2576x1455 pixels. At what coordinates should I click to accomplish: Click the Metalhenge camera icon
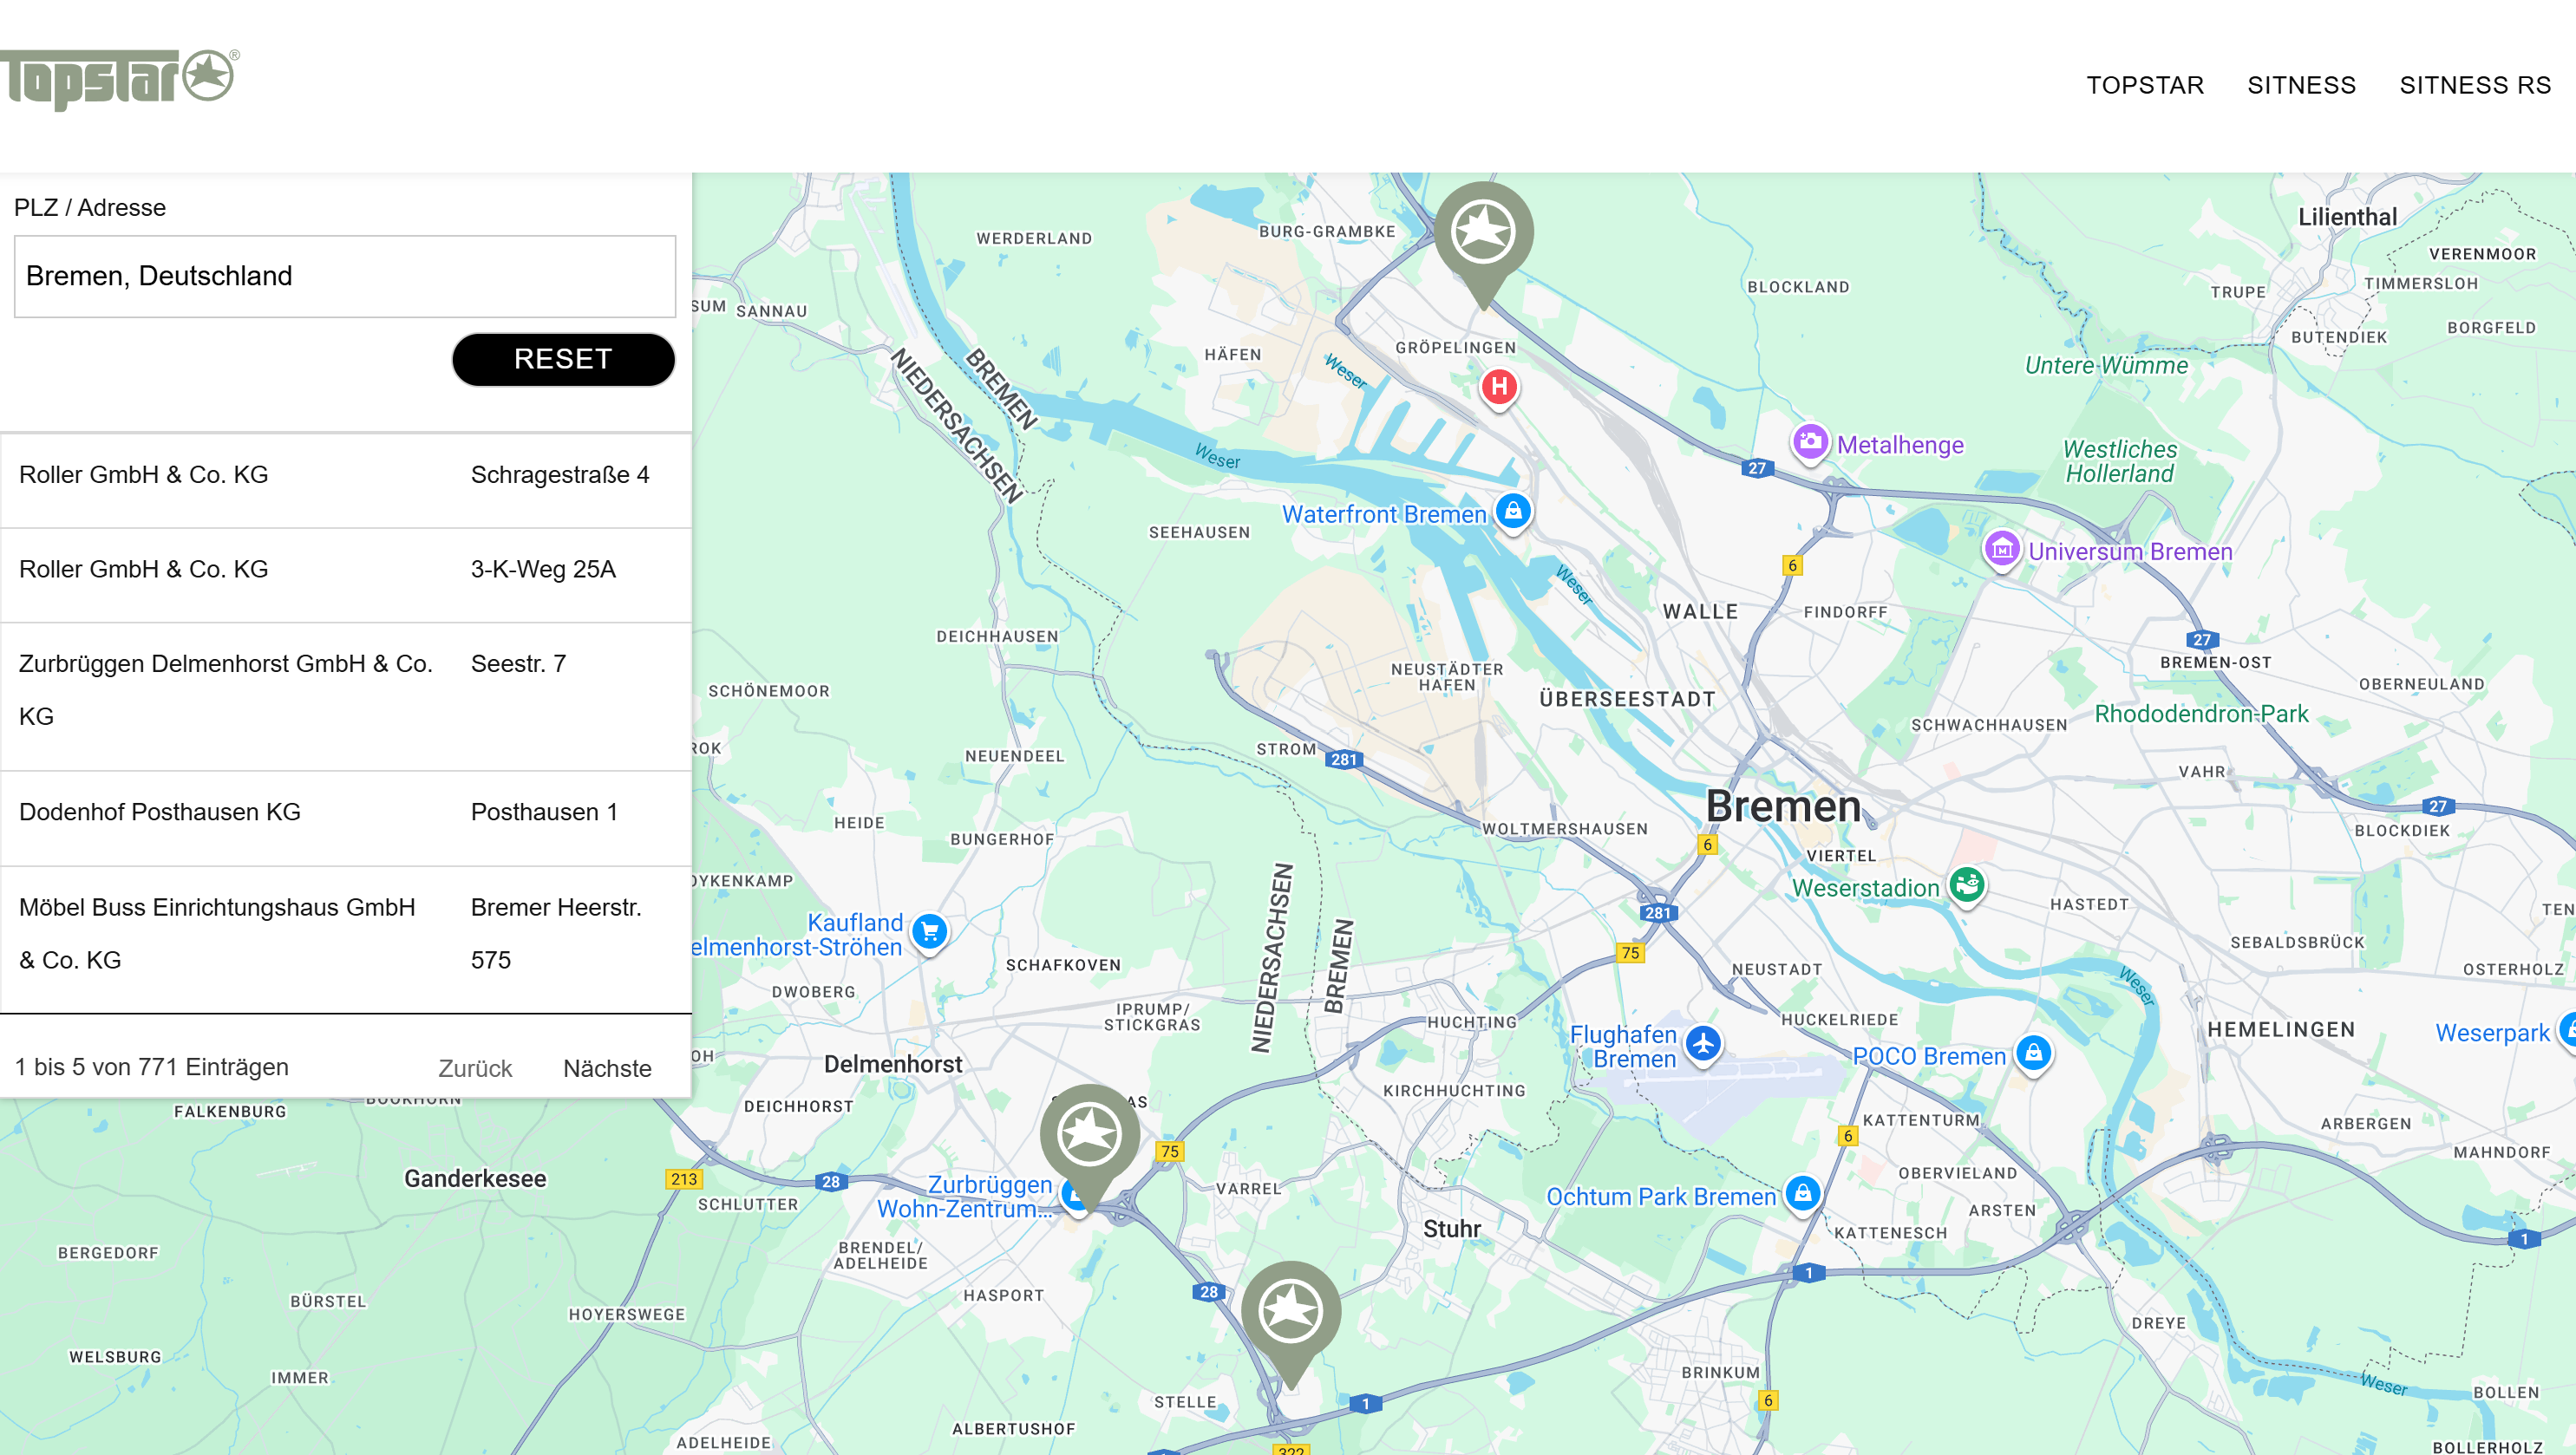(x=1809, y=442)
